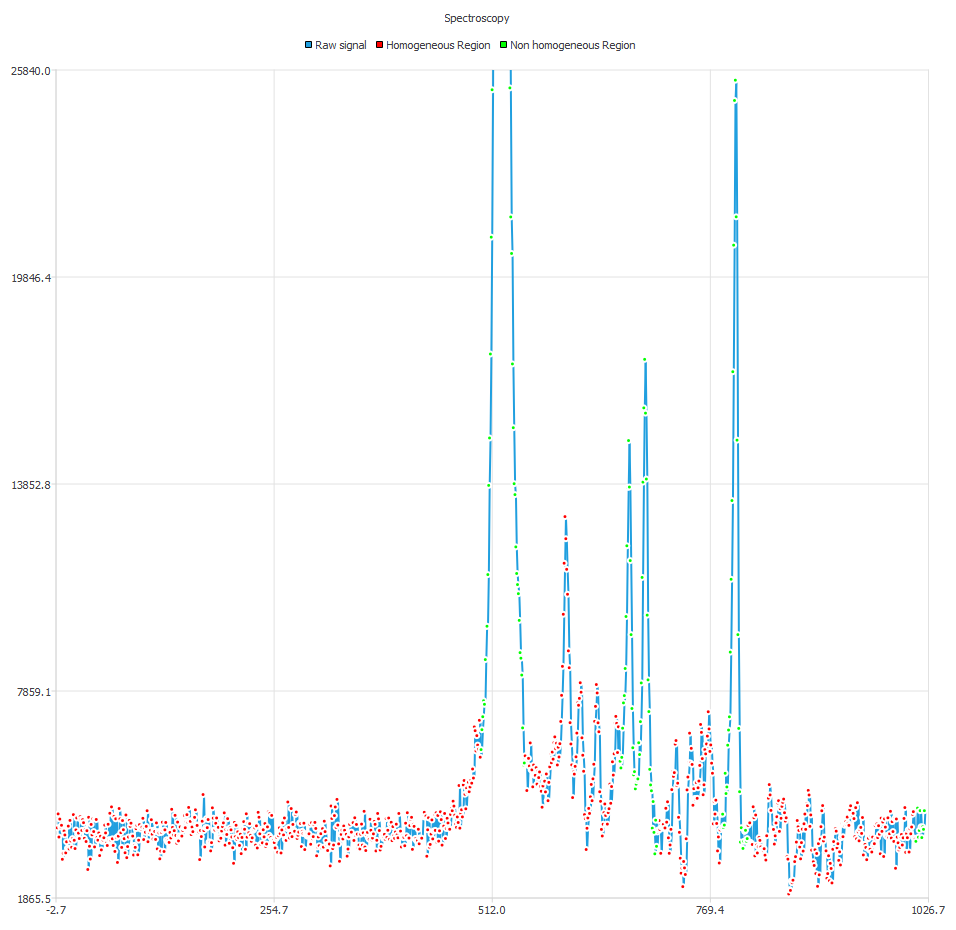This screenshot has height=930, width=956.
Task: Click the tip of the taller twin green peak
Action: coord(645,360)
